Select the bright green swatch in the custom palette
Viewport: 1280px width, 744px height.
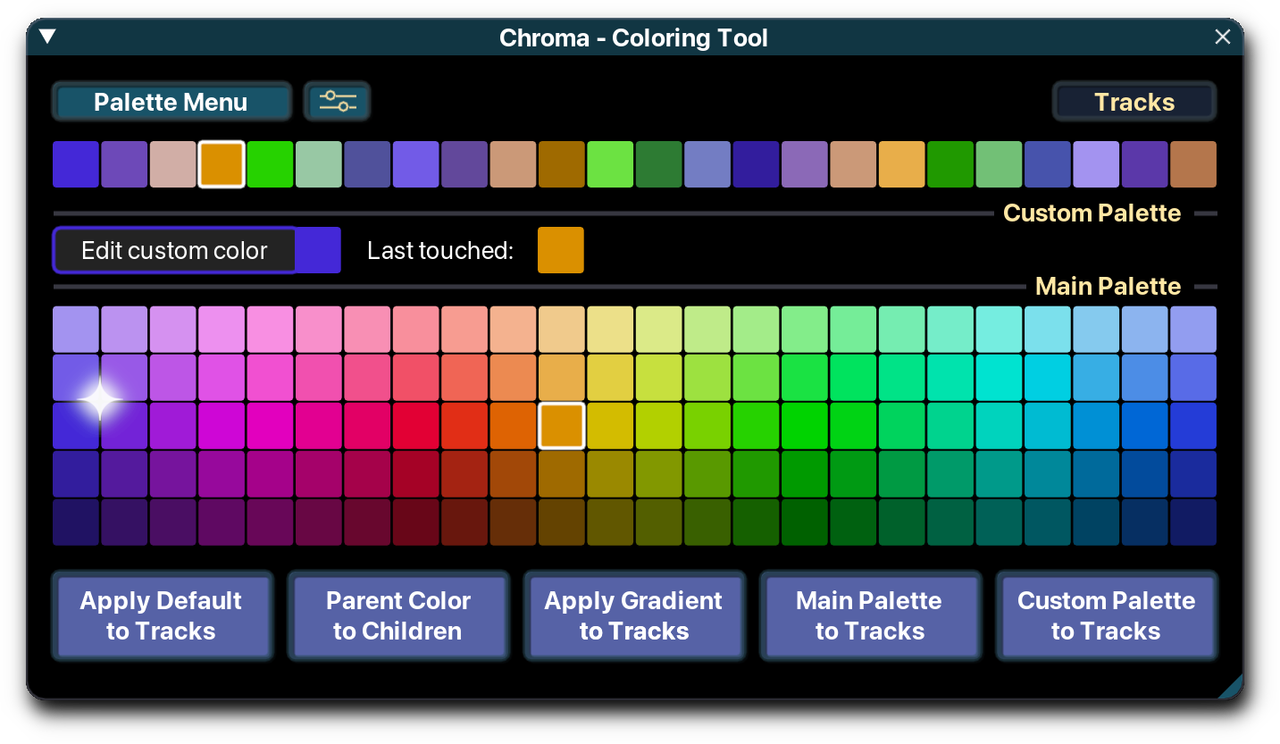coord(269,163)
